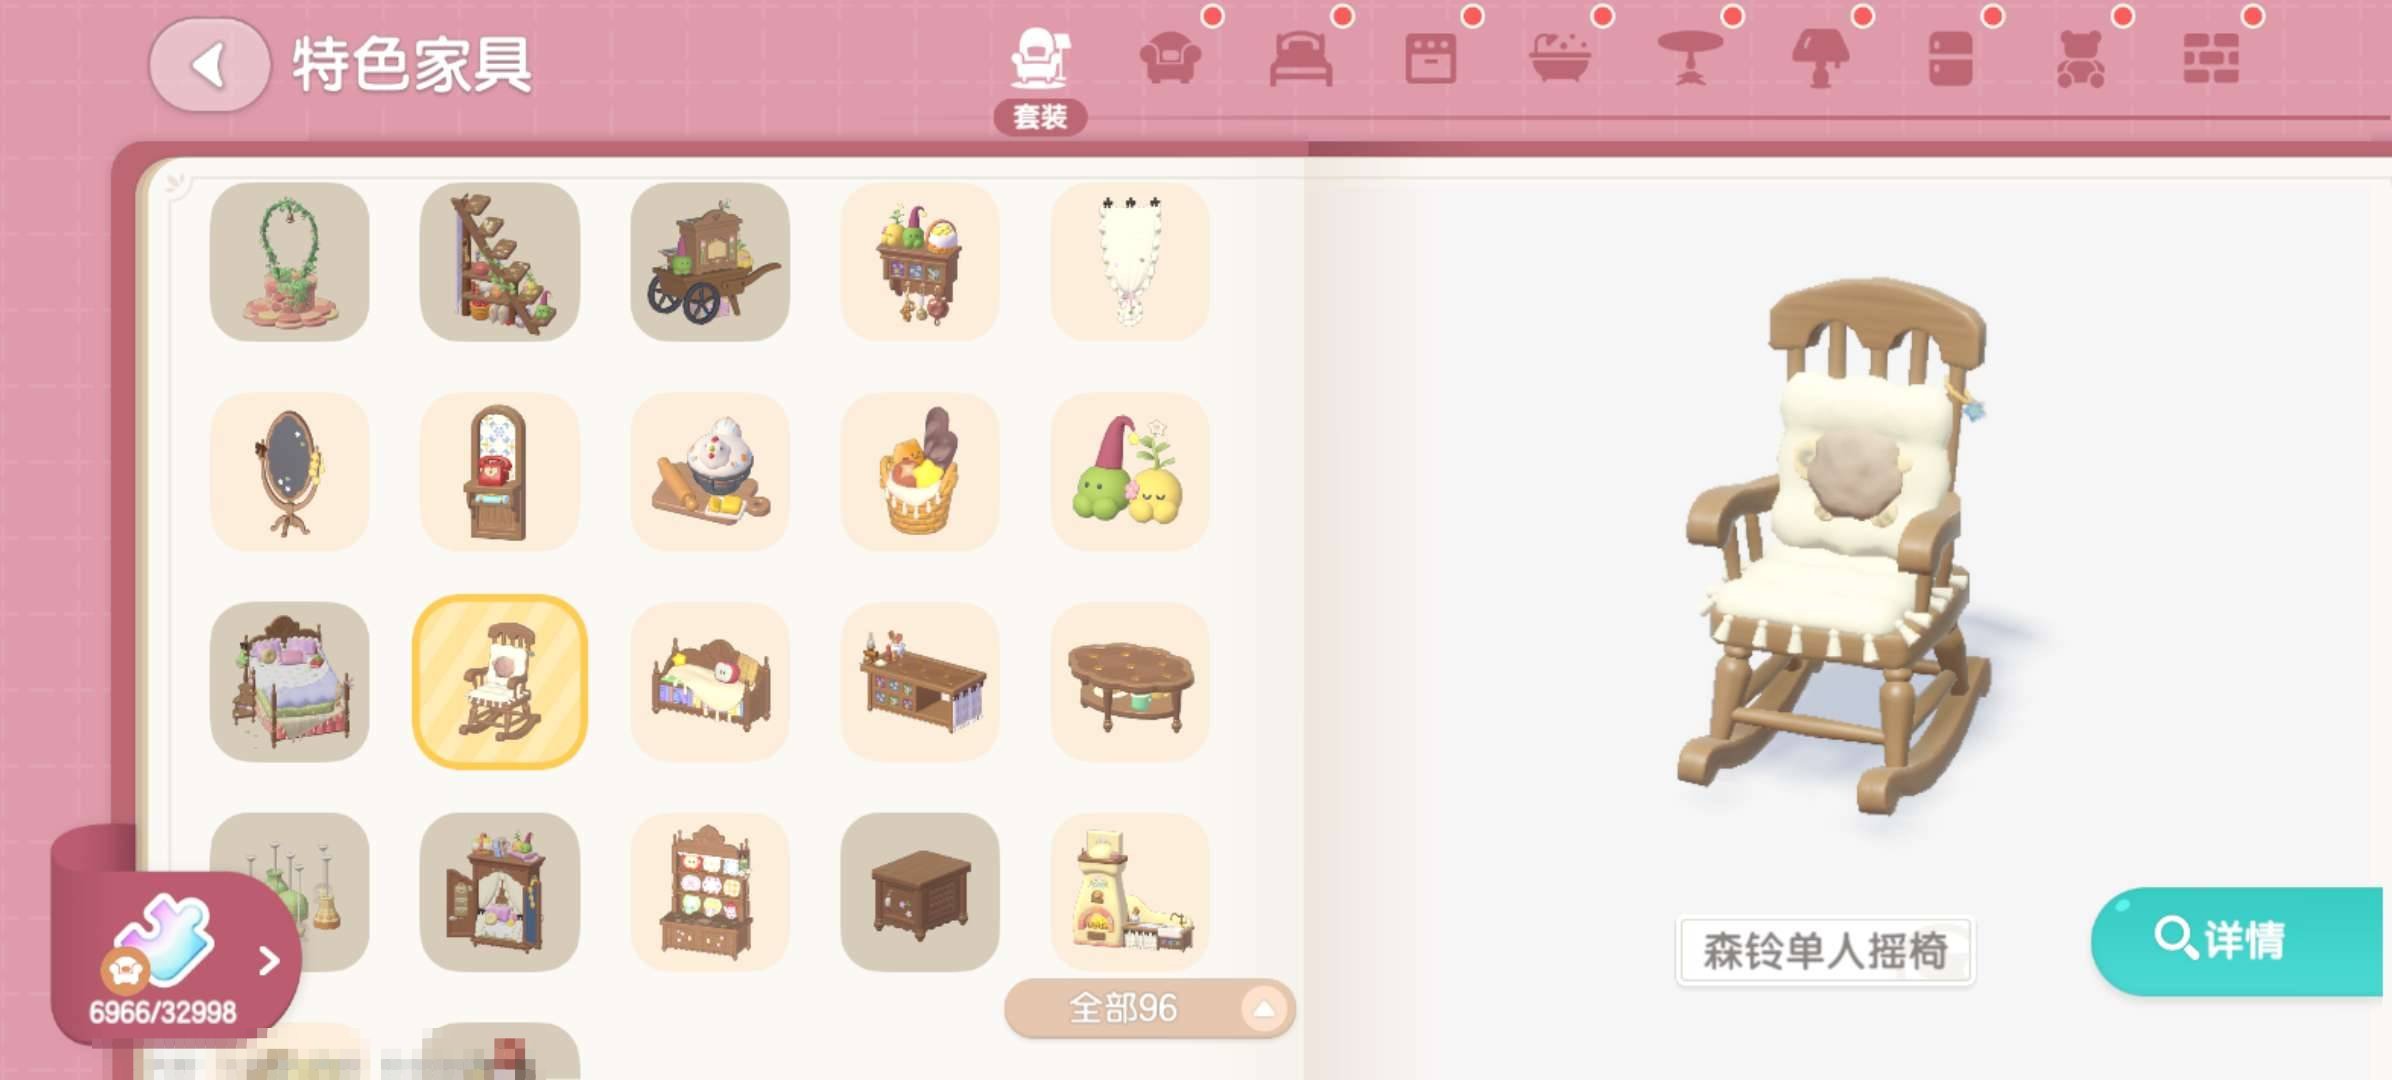Select the green and yellow plush toys
2392x1080 pixels.
(1130, 472)
